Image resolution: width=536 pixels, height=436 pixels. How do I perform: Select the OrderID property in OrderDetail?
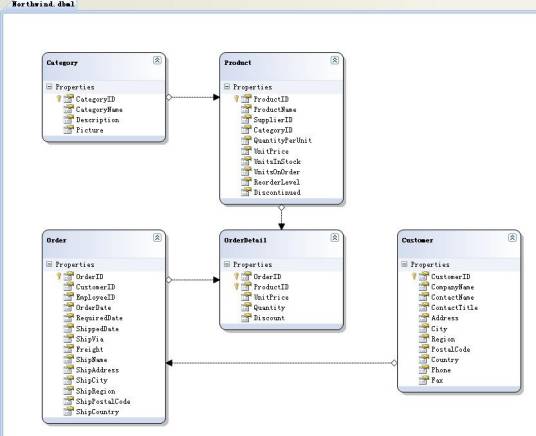267,277
